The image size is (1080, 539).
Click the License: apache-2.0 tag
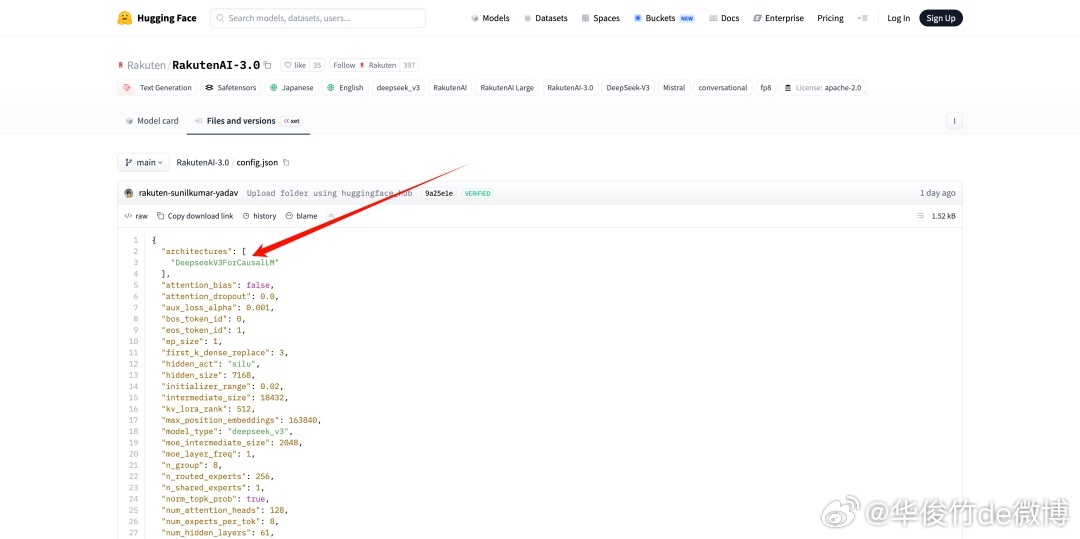[822, 87]
